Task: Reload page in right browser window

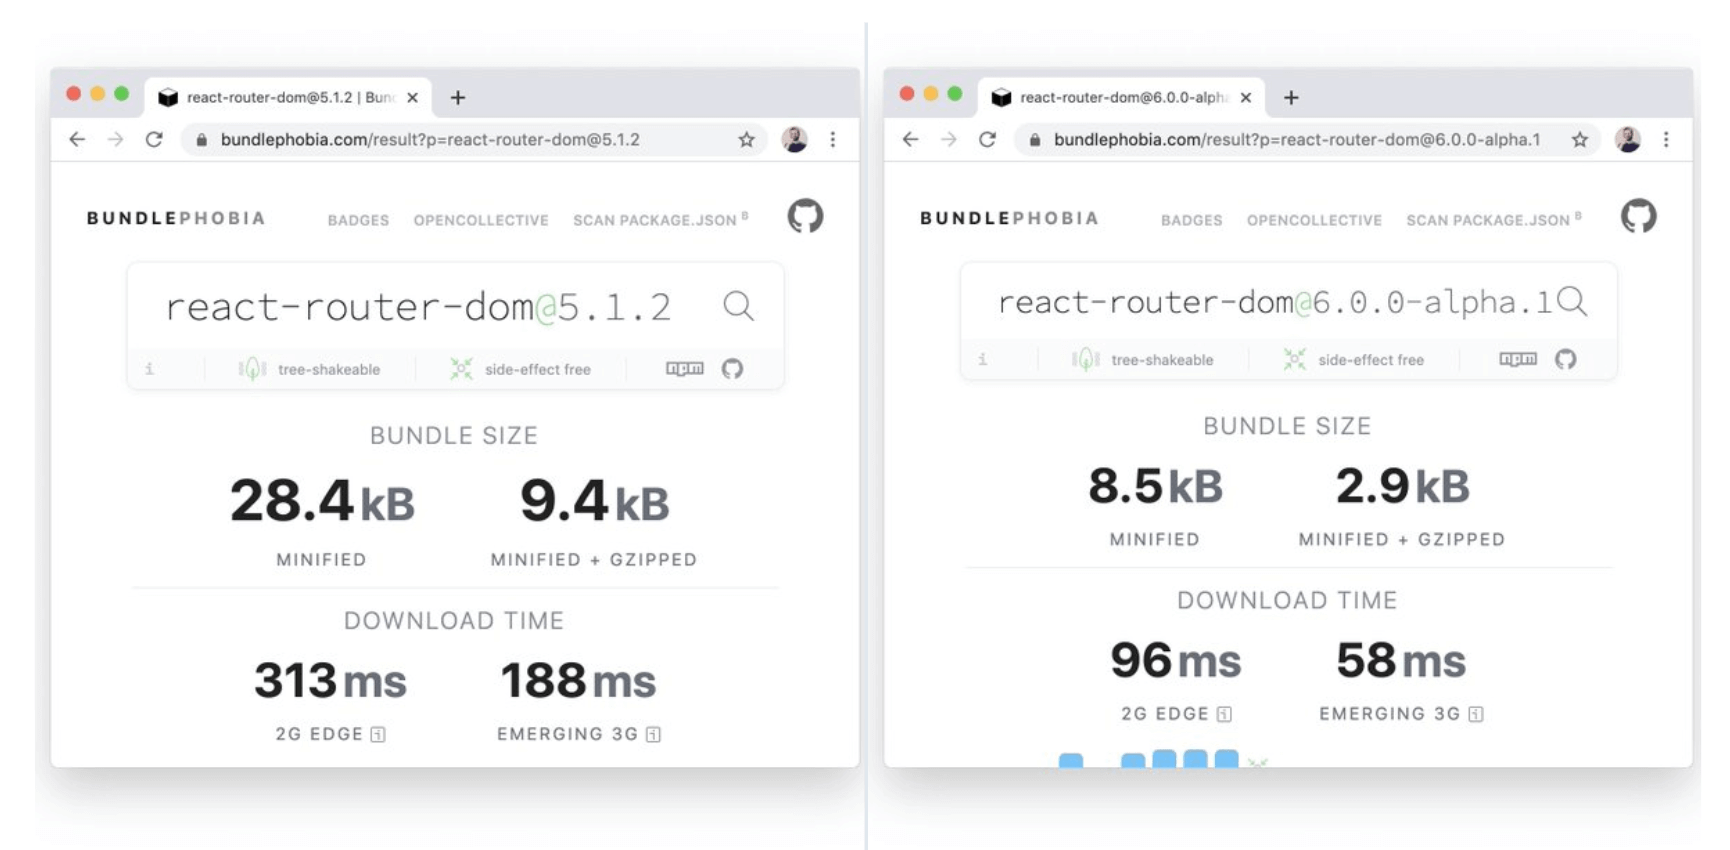Action: tap(987, 139)
